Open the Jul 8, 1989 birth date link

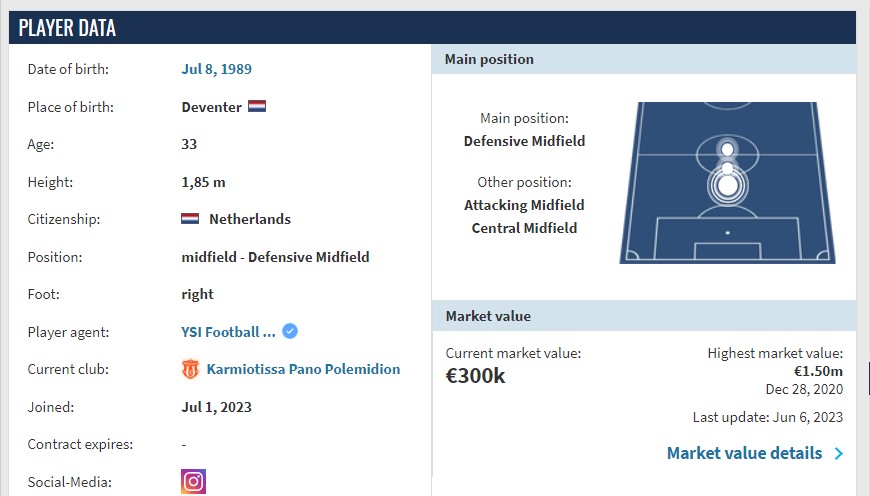pos(216,69)
